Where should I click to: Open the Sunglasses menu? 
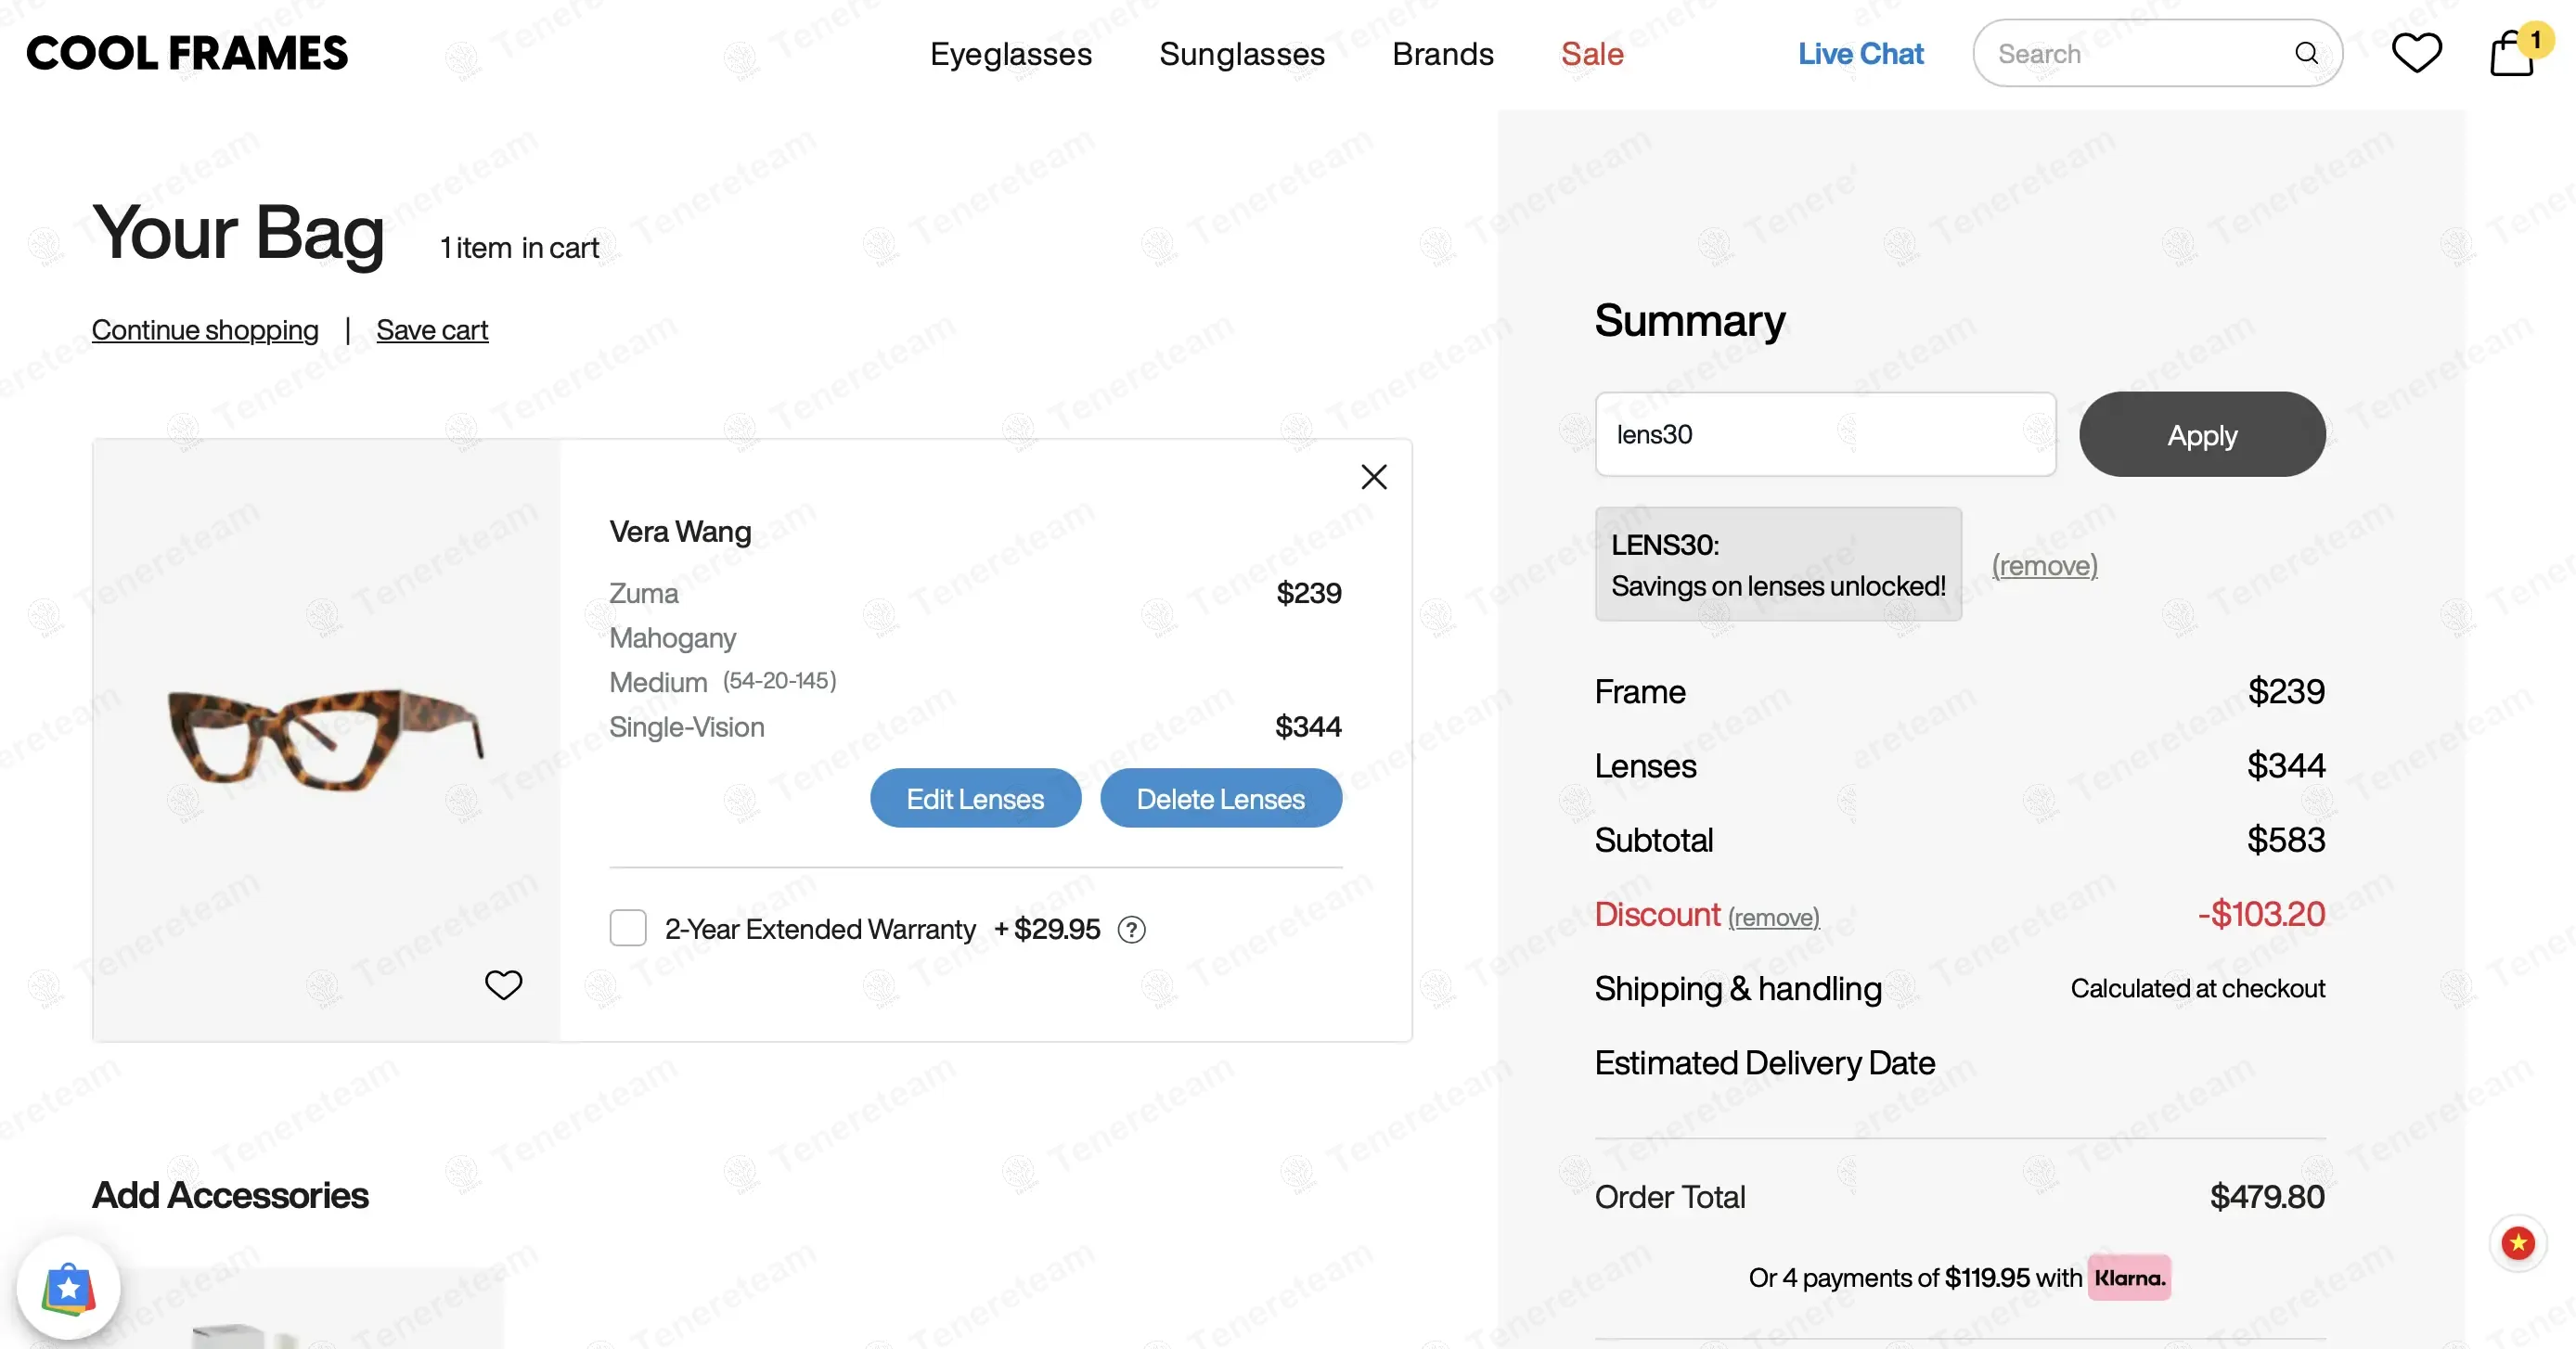[1241, 54]
